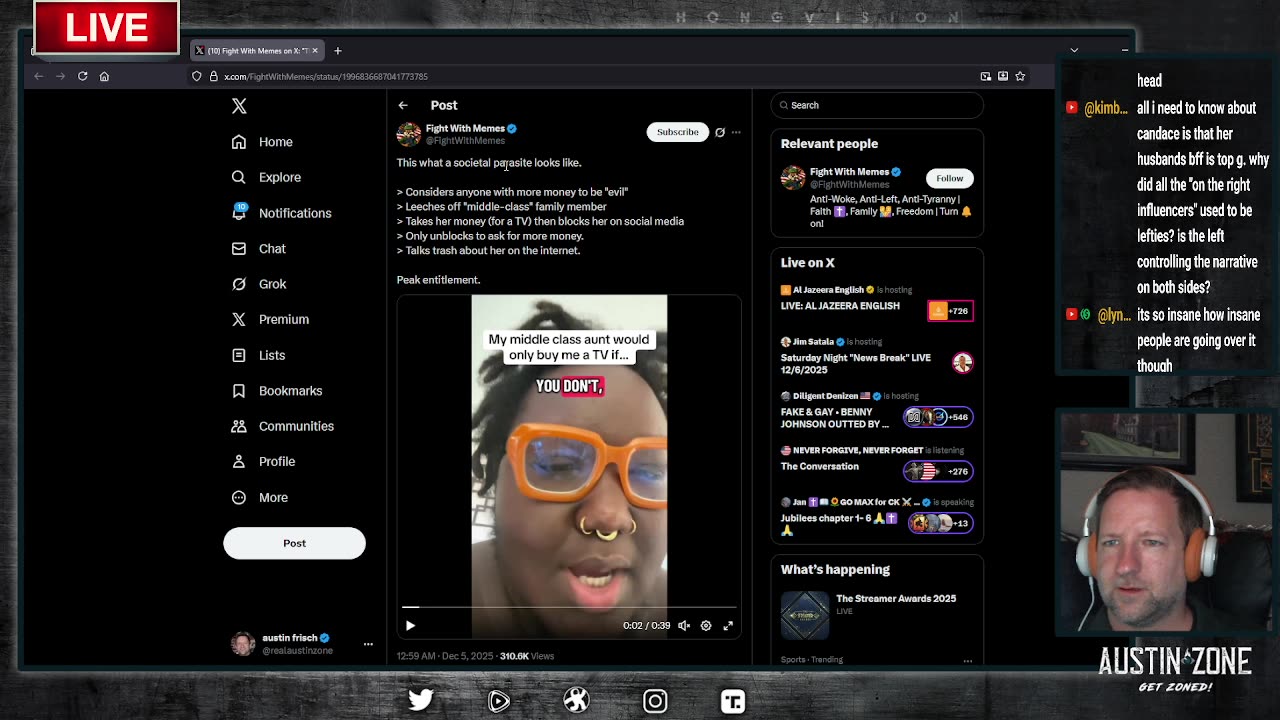Image resolution: width=1280 pixels, height=720 pixels.
Task: Play the video with the play button
Action: coord(410,626)
